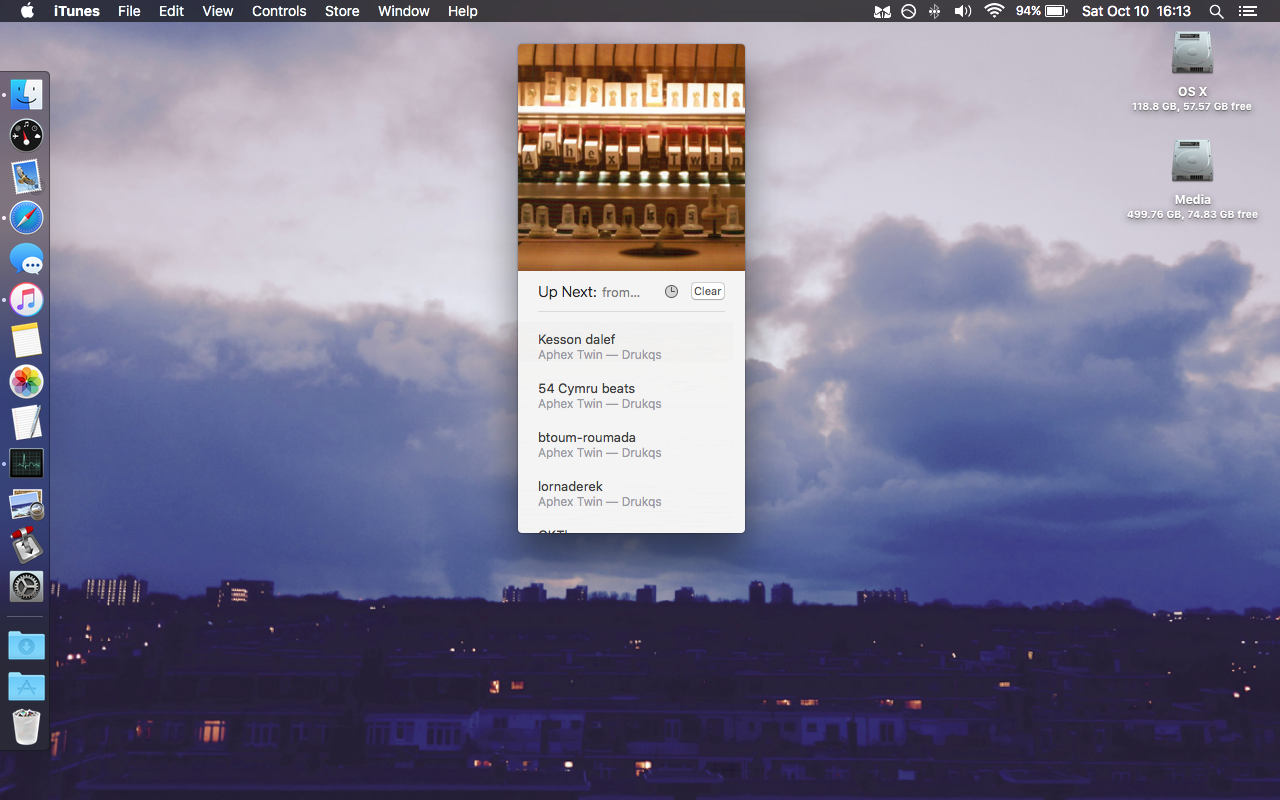The width and height of the screenshot is (1280, 800).
Task: Click the Clear button in Up Next
Action: pos(708,291)
